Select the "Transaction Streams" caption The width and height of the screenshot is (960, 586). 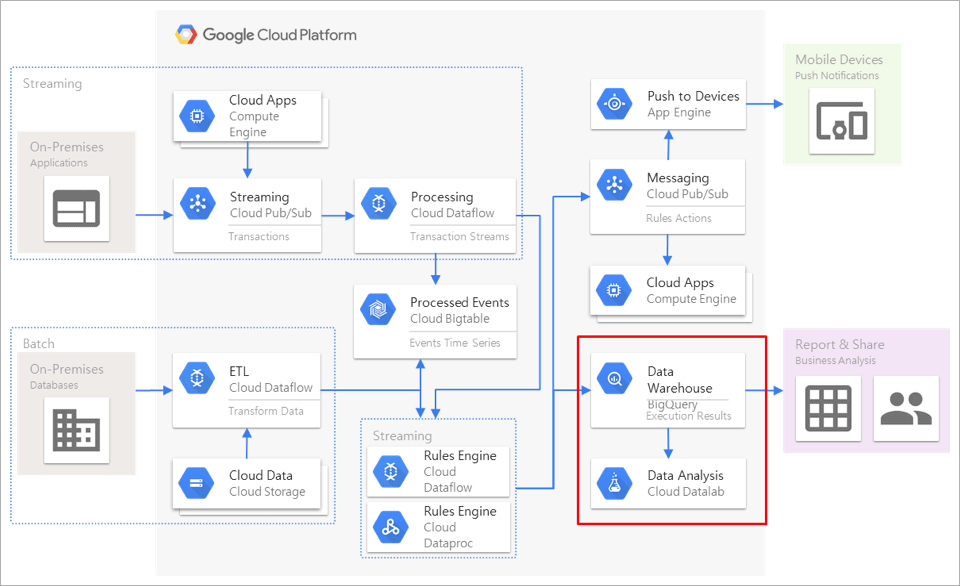click(460, 236)
